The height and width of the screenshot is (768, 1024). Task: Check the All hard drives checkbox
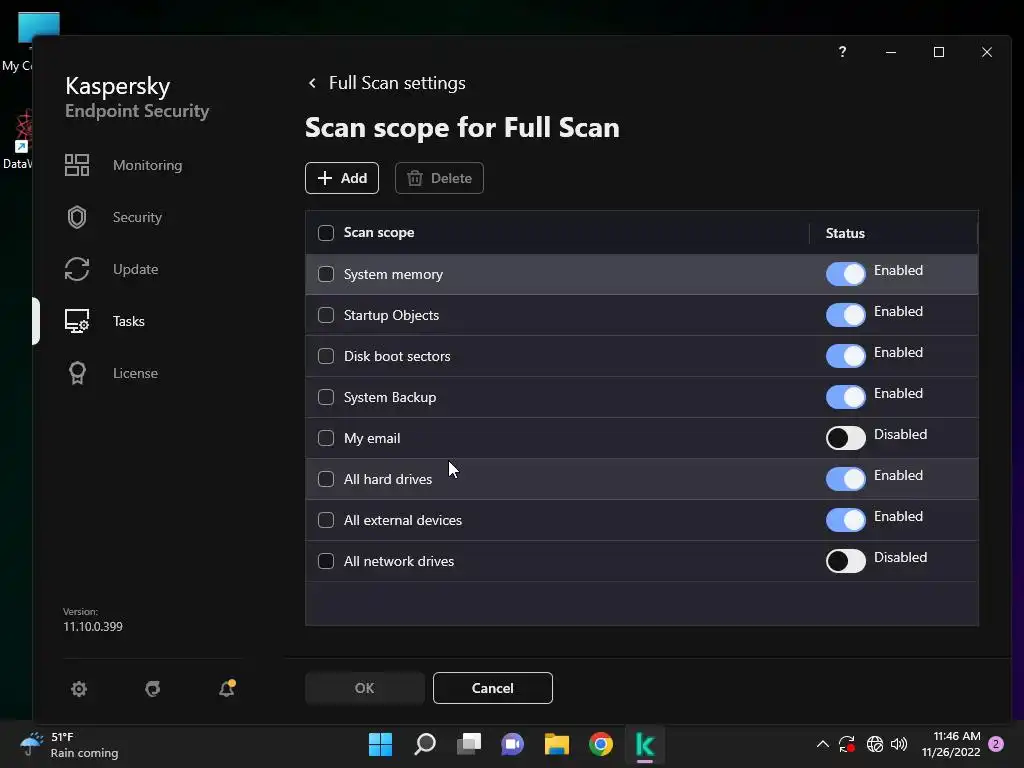click(x=326, y=479)
